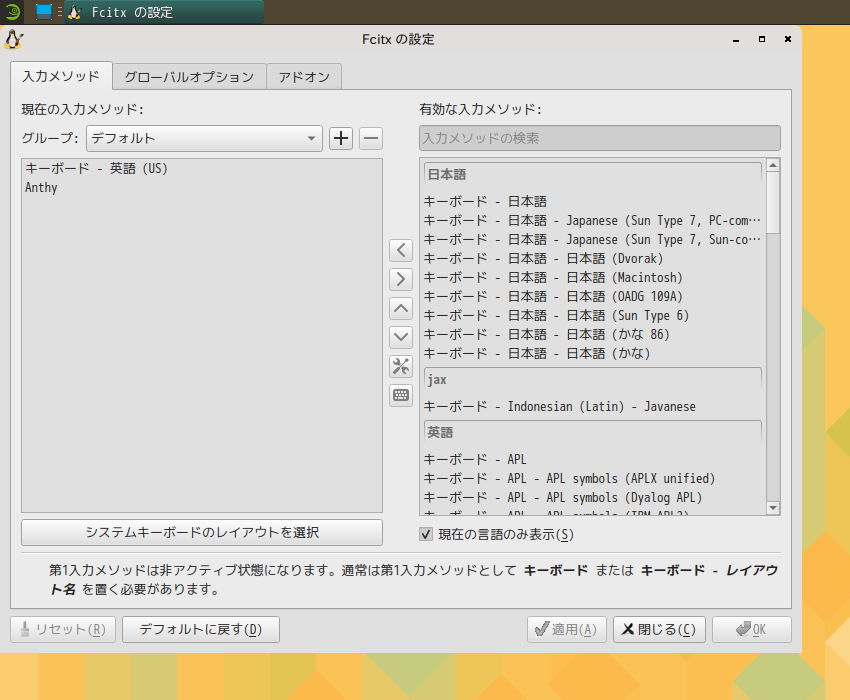Remove input method with right arrow button
The width and height of the screenshot is (850, 700).
[401, 279]
